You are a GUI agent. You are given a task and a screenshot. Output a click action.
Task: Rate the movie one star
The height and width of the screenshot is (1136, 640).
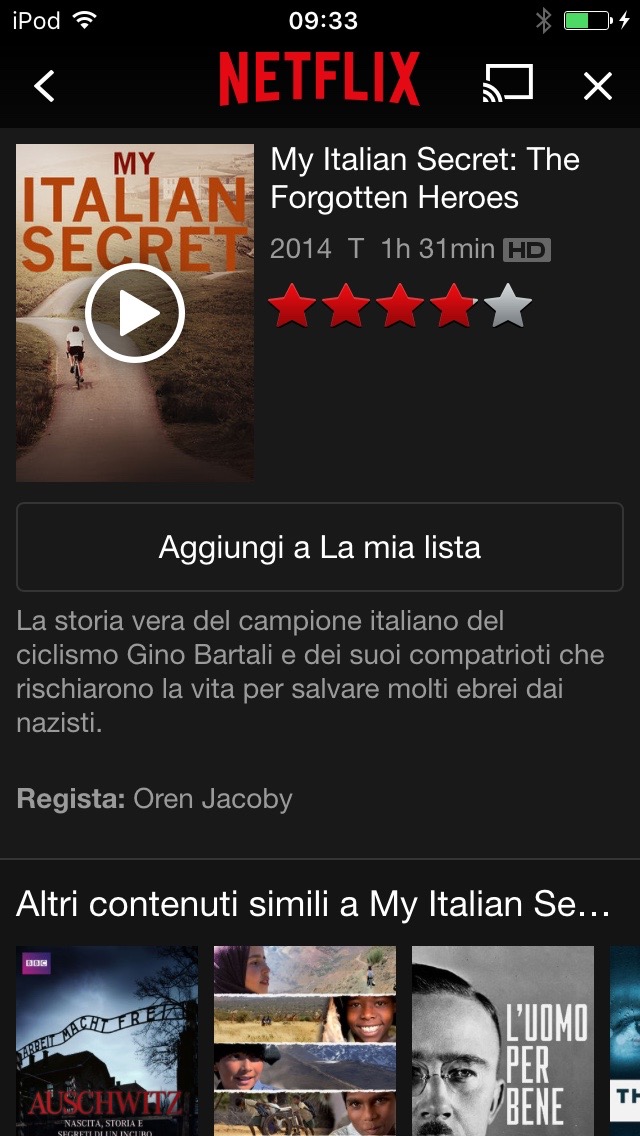tap(292, 306)
